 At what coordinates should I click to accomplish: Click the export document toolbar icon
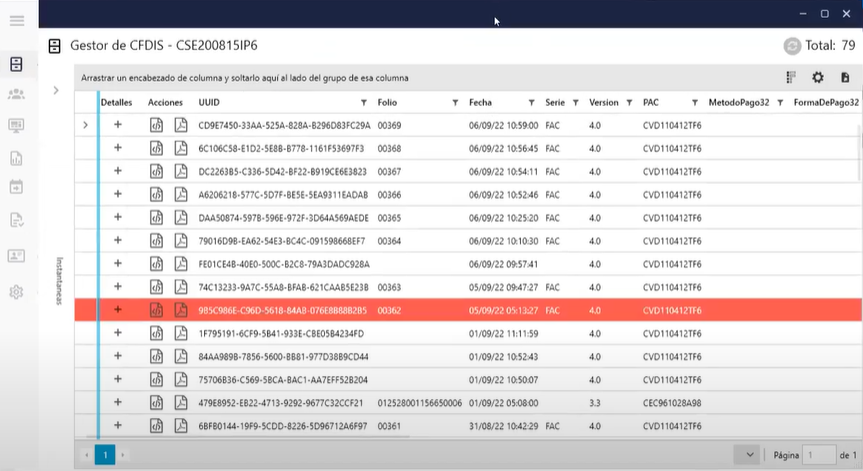pyautogui.click(x=845, y=78)
